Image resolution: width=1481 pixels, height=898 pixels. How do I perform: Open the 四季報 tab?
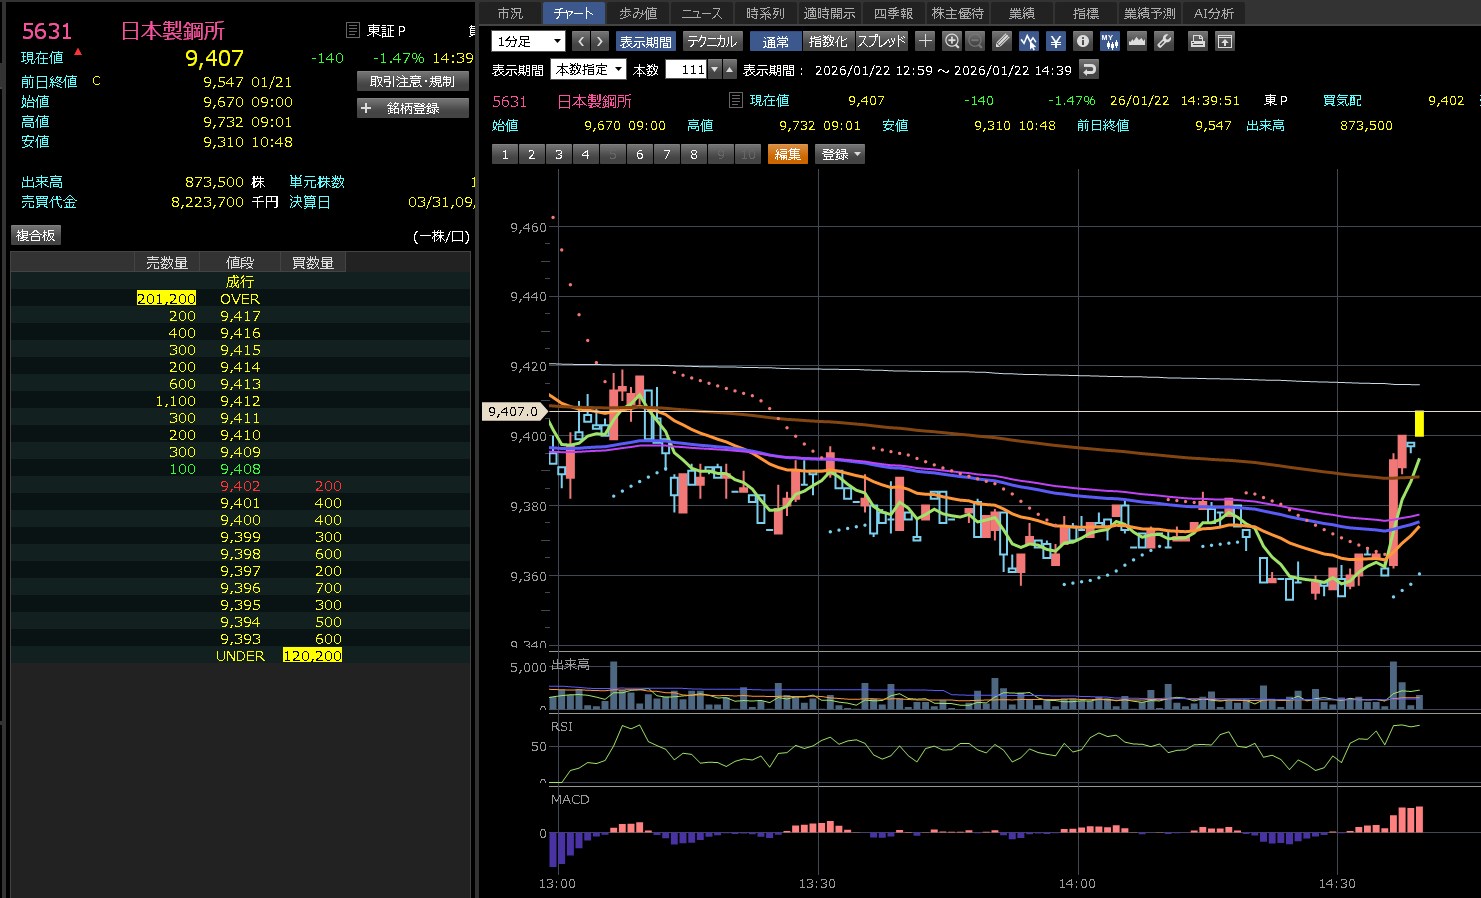[893, 13]
